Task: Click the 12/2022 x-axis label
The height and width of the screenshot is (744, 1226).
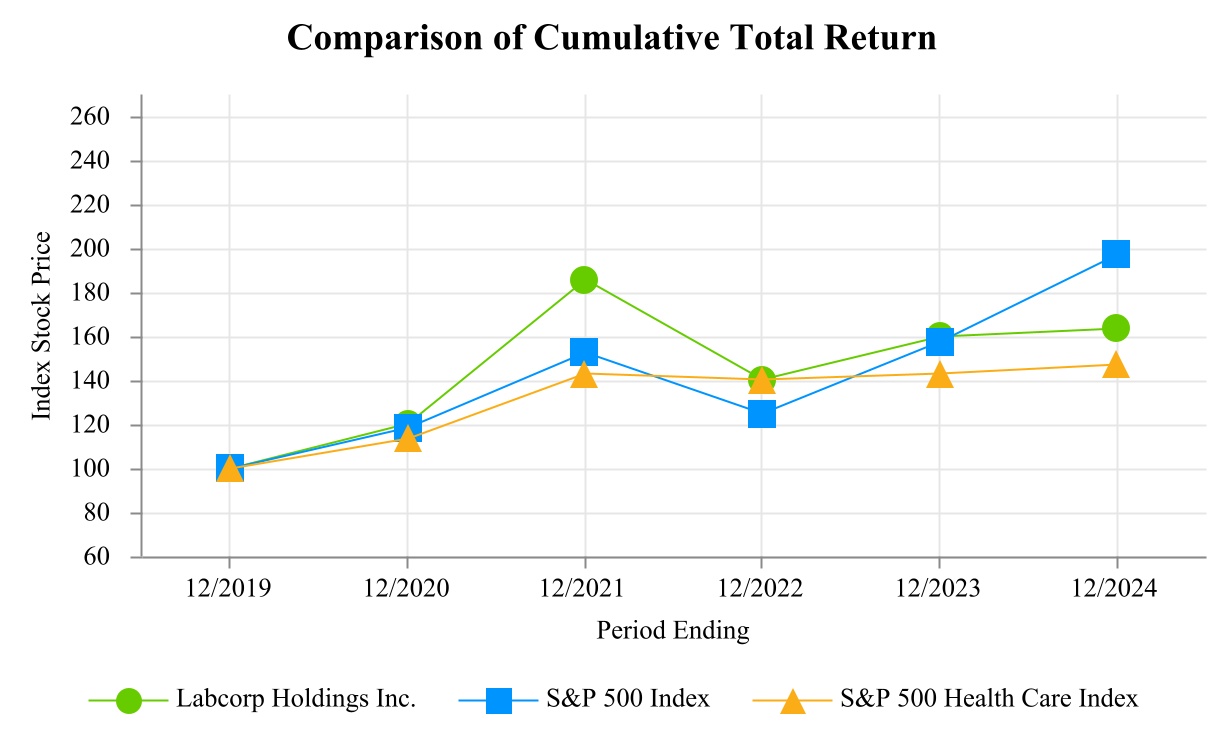Action: 762,589
